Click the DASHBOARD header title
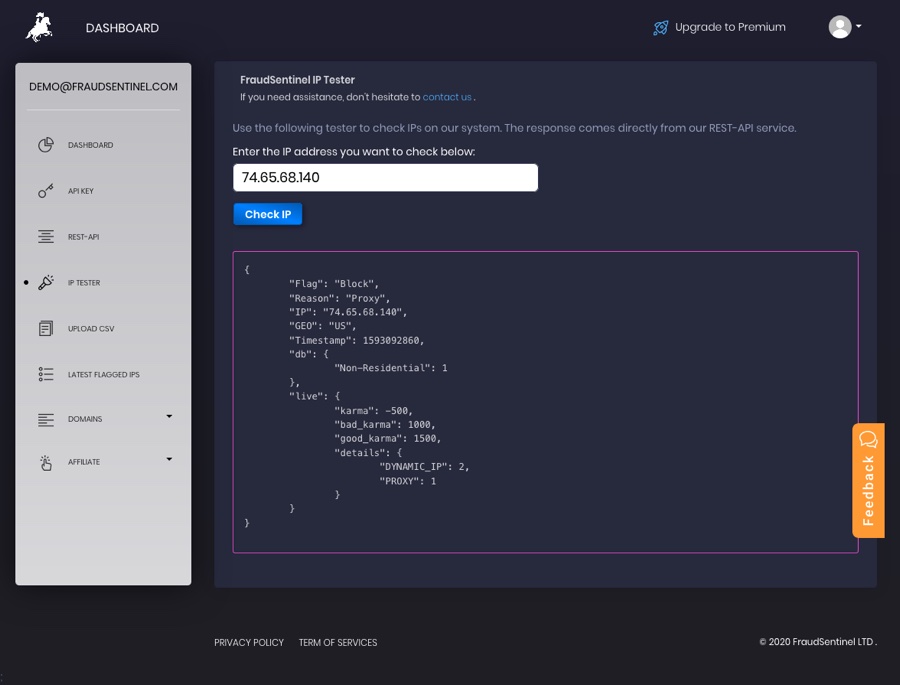 click(122, 28)
